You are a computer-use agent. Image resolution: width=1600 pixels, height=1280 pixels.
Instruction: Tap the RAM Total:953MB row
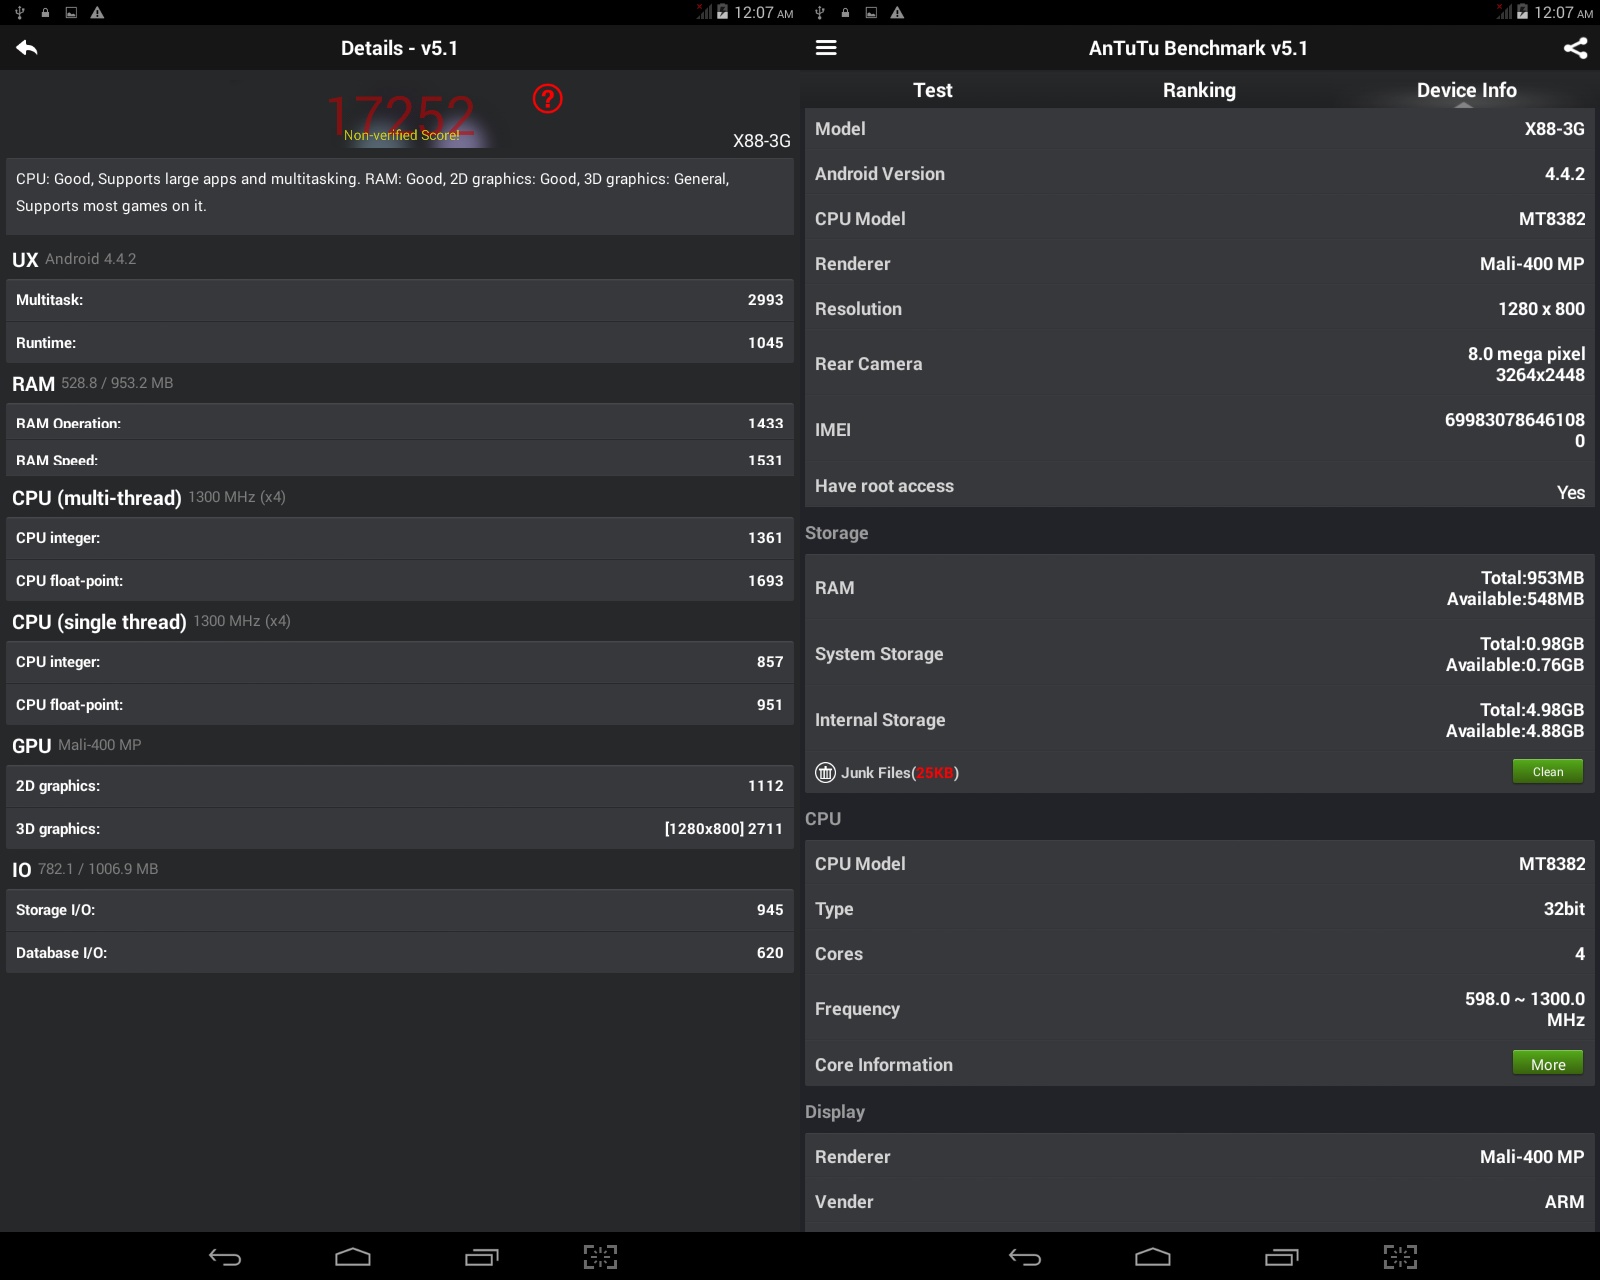tap(1199, 588)
